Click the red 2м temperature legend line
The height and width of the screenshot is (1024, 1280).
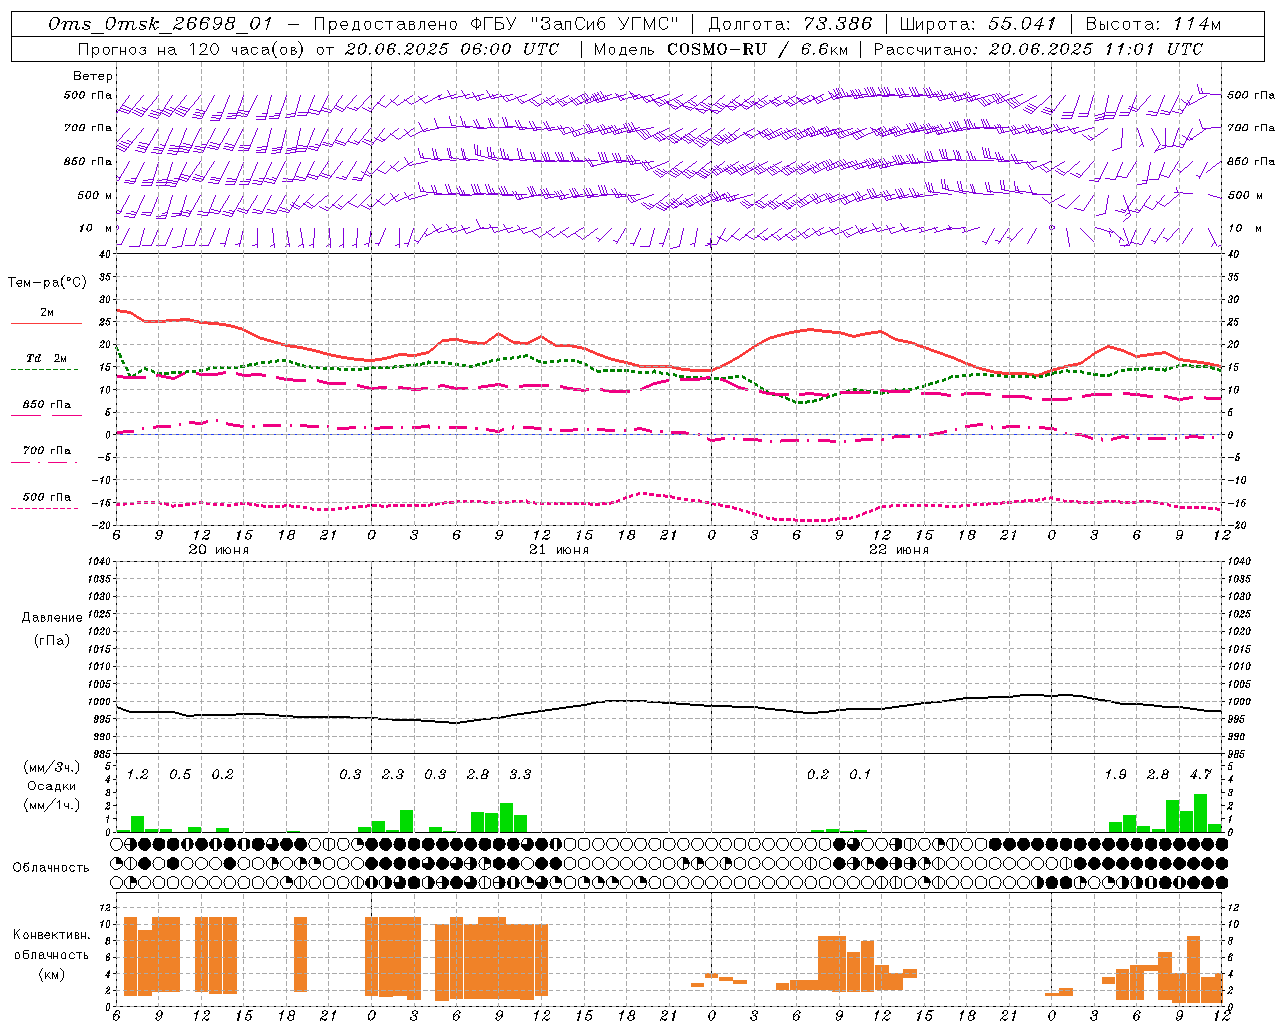pyautogui.click(x=46, y=324)
